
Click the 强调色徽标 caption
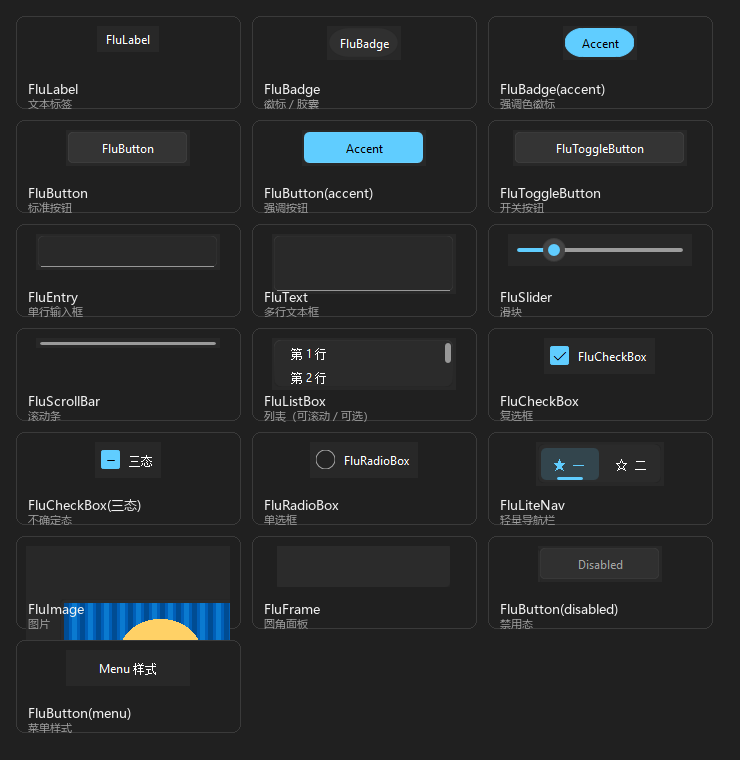(x=527, y=104)
